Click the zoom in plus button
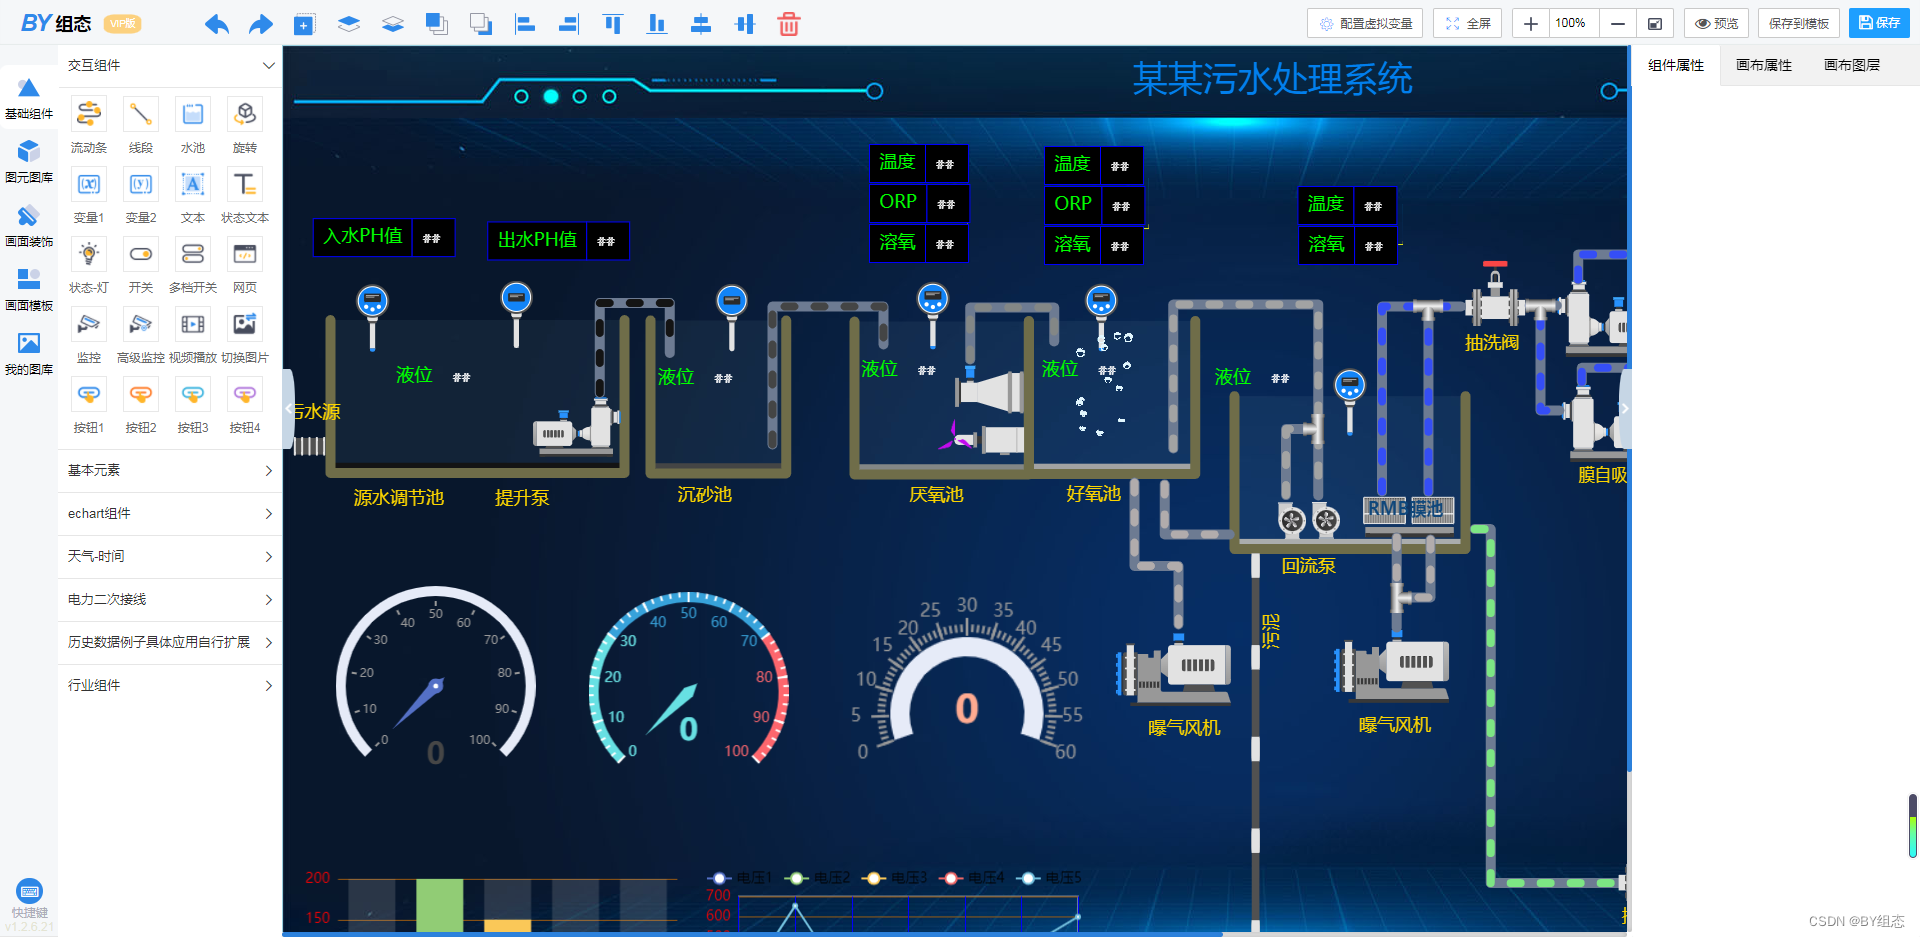Image resolution: width=1920 pixels, height=937 pixels. click(x=1530, y=23)
